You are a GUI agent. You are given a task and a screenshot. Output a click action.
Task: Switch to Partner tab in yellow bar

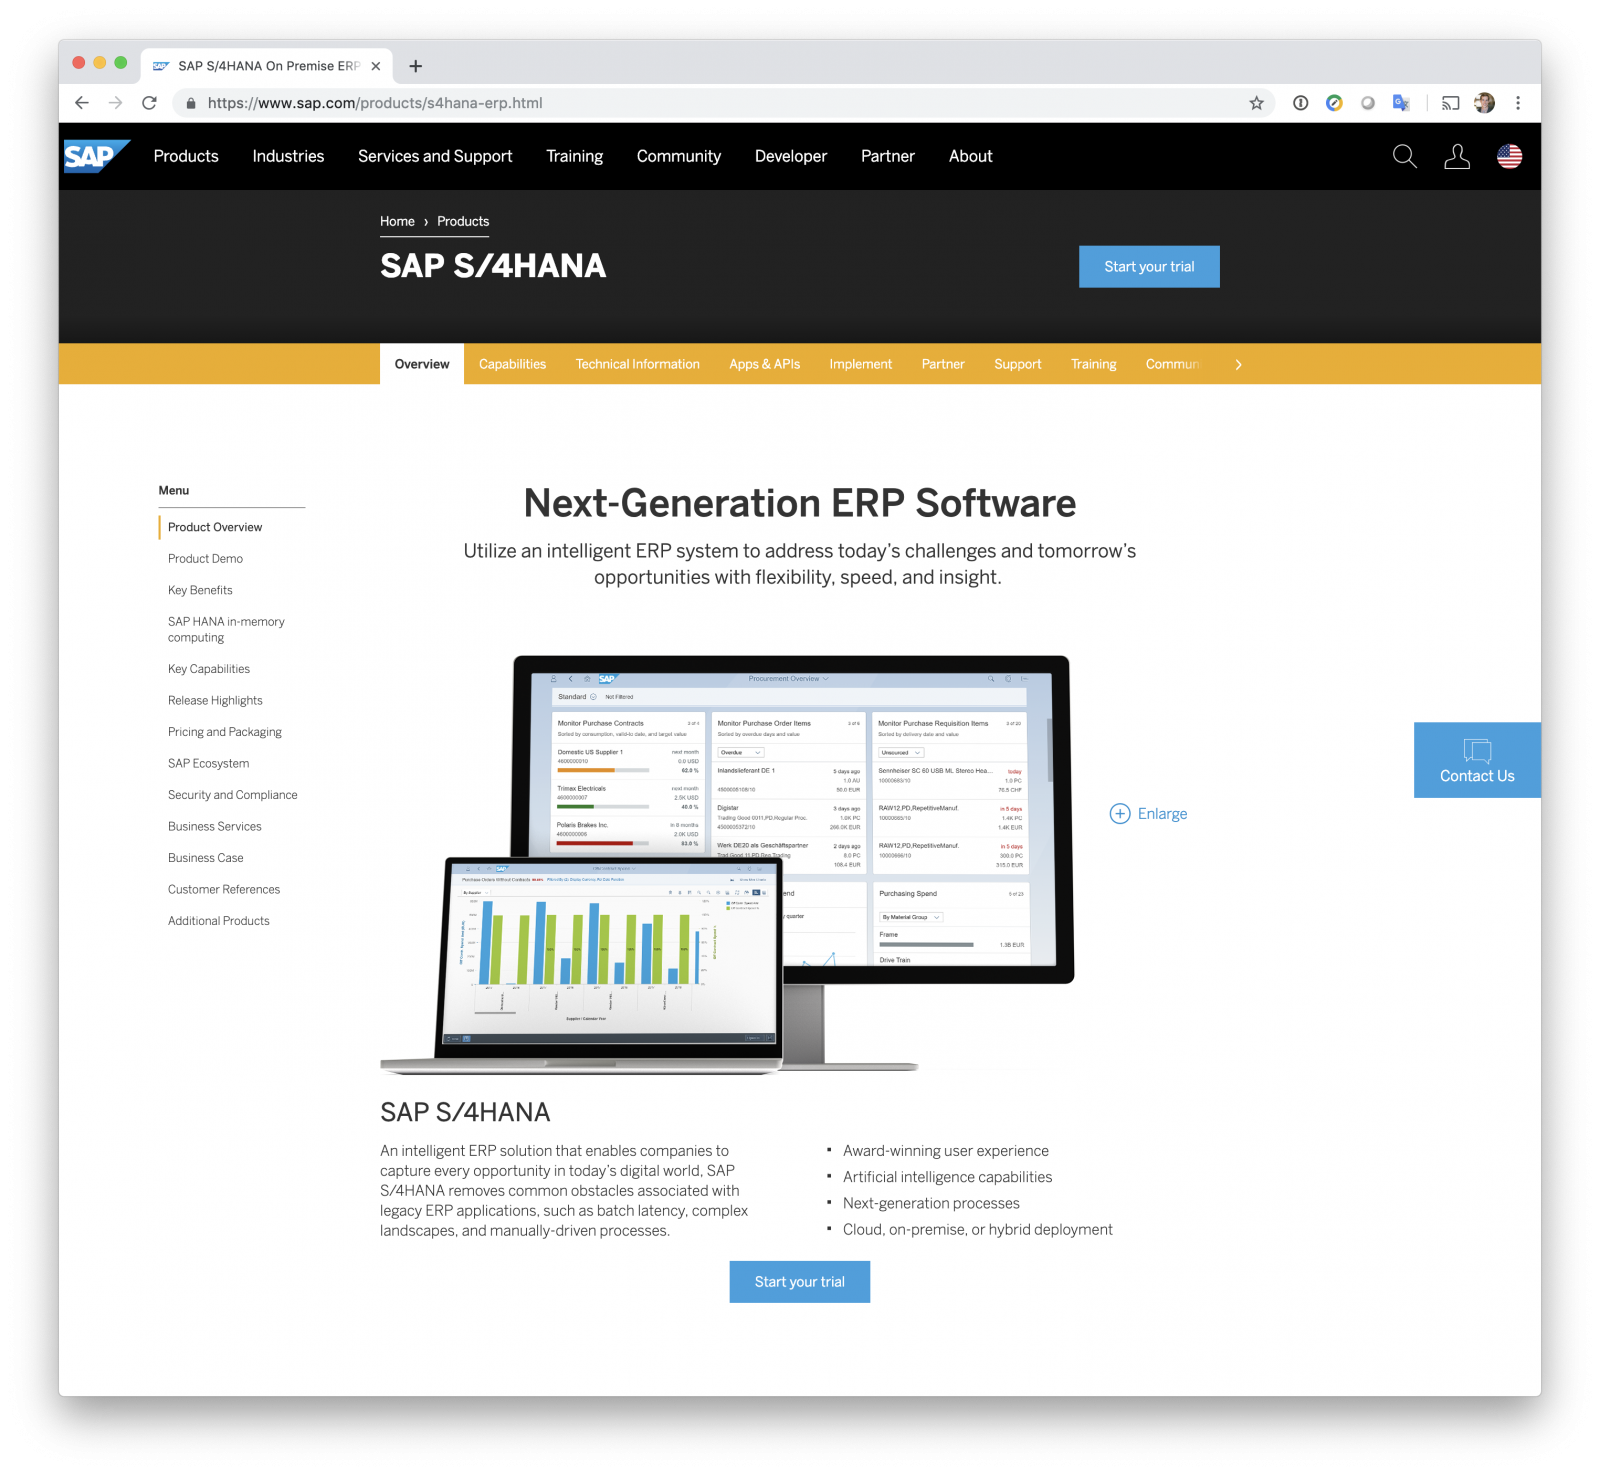[x=943, y=364]
